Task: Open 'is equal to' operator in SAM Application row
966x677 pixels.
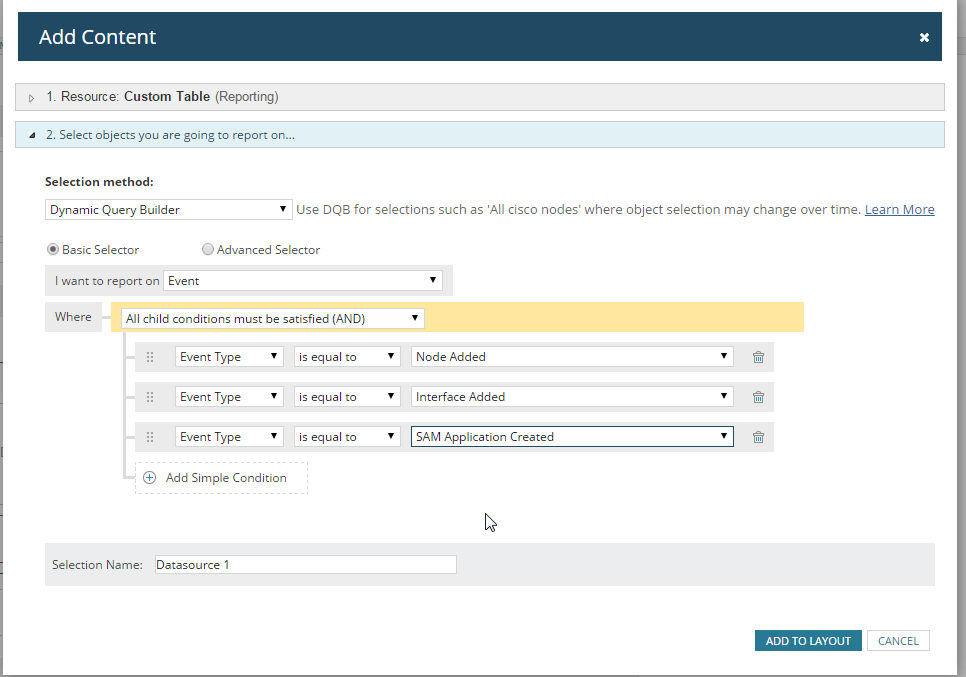Action: coord(347,437)
